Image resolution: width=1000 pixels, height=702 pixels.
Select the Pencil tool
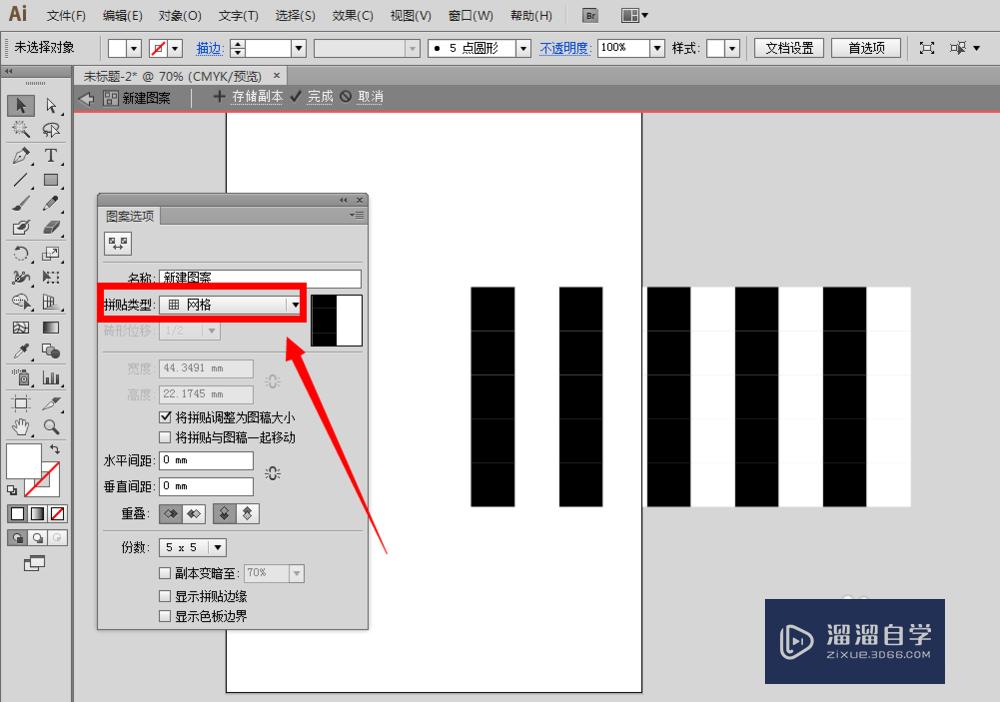51,204
